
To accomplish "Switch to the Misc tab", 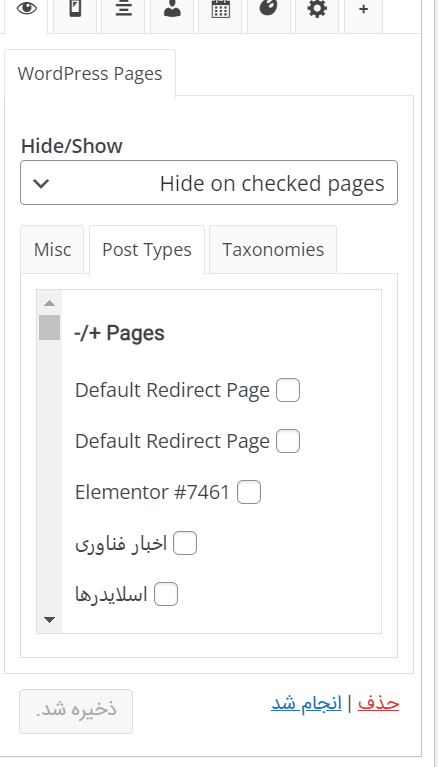I will click(52, 249).
